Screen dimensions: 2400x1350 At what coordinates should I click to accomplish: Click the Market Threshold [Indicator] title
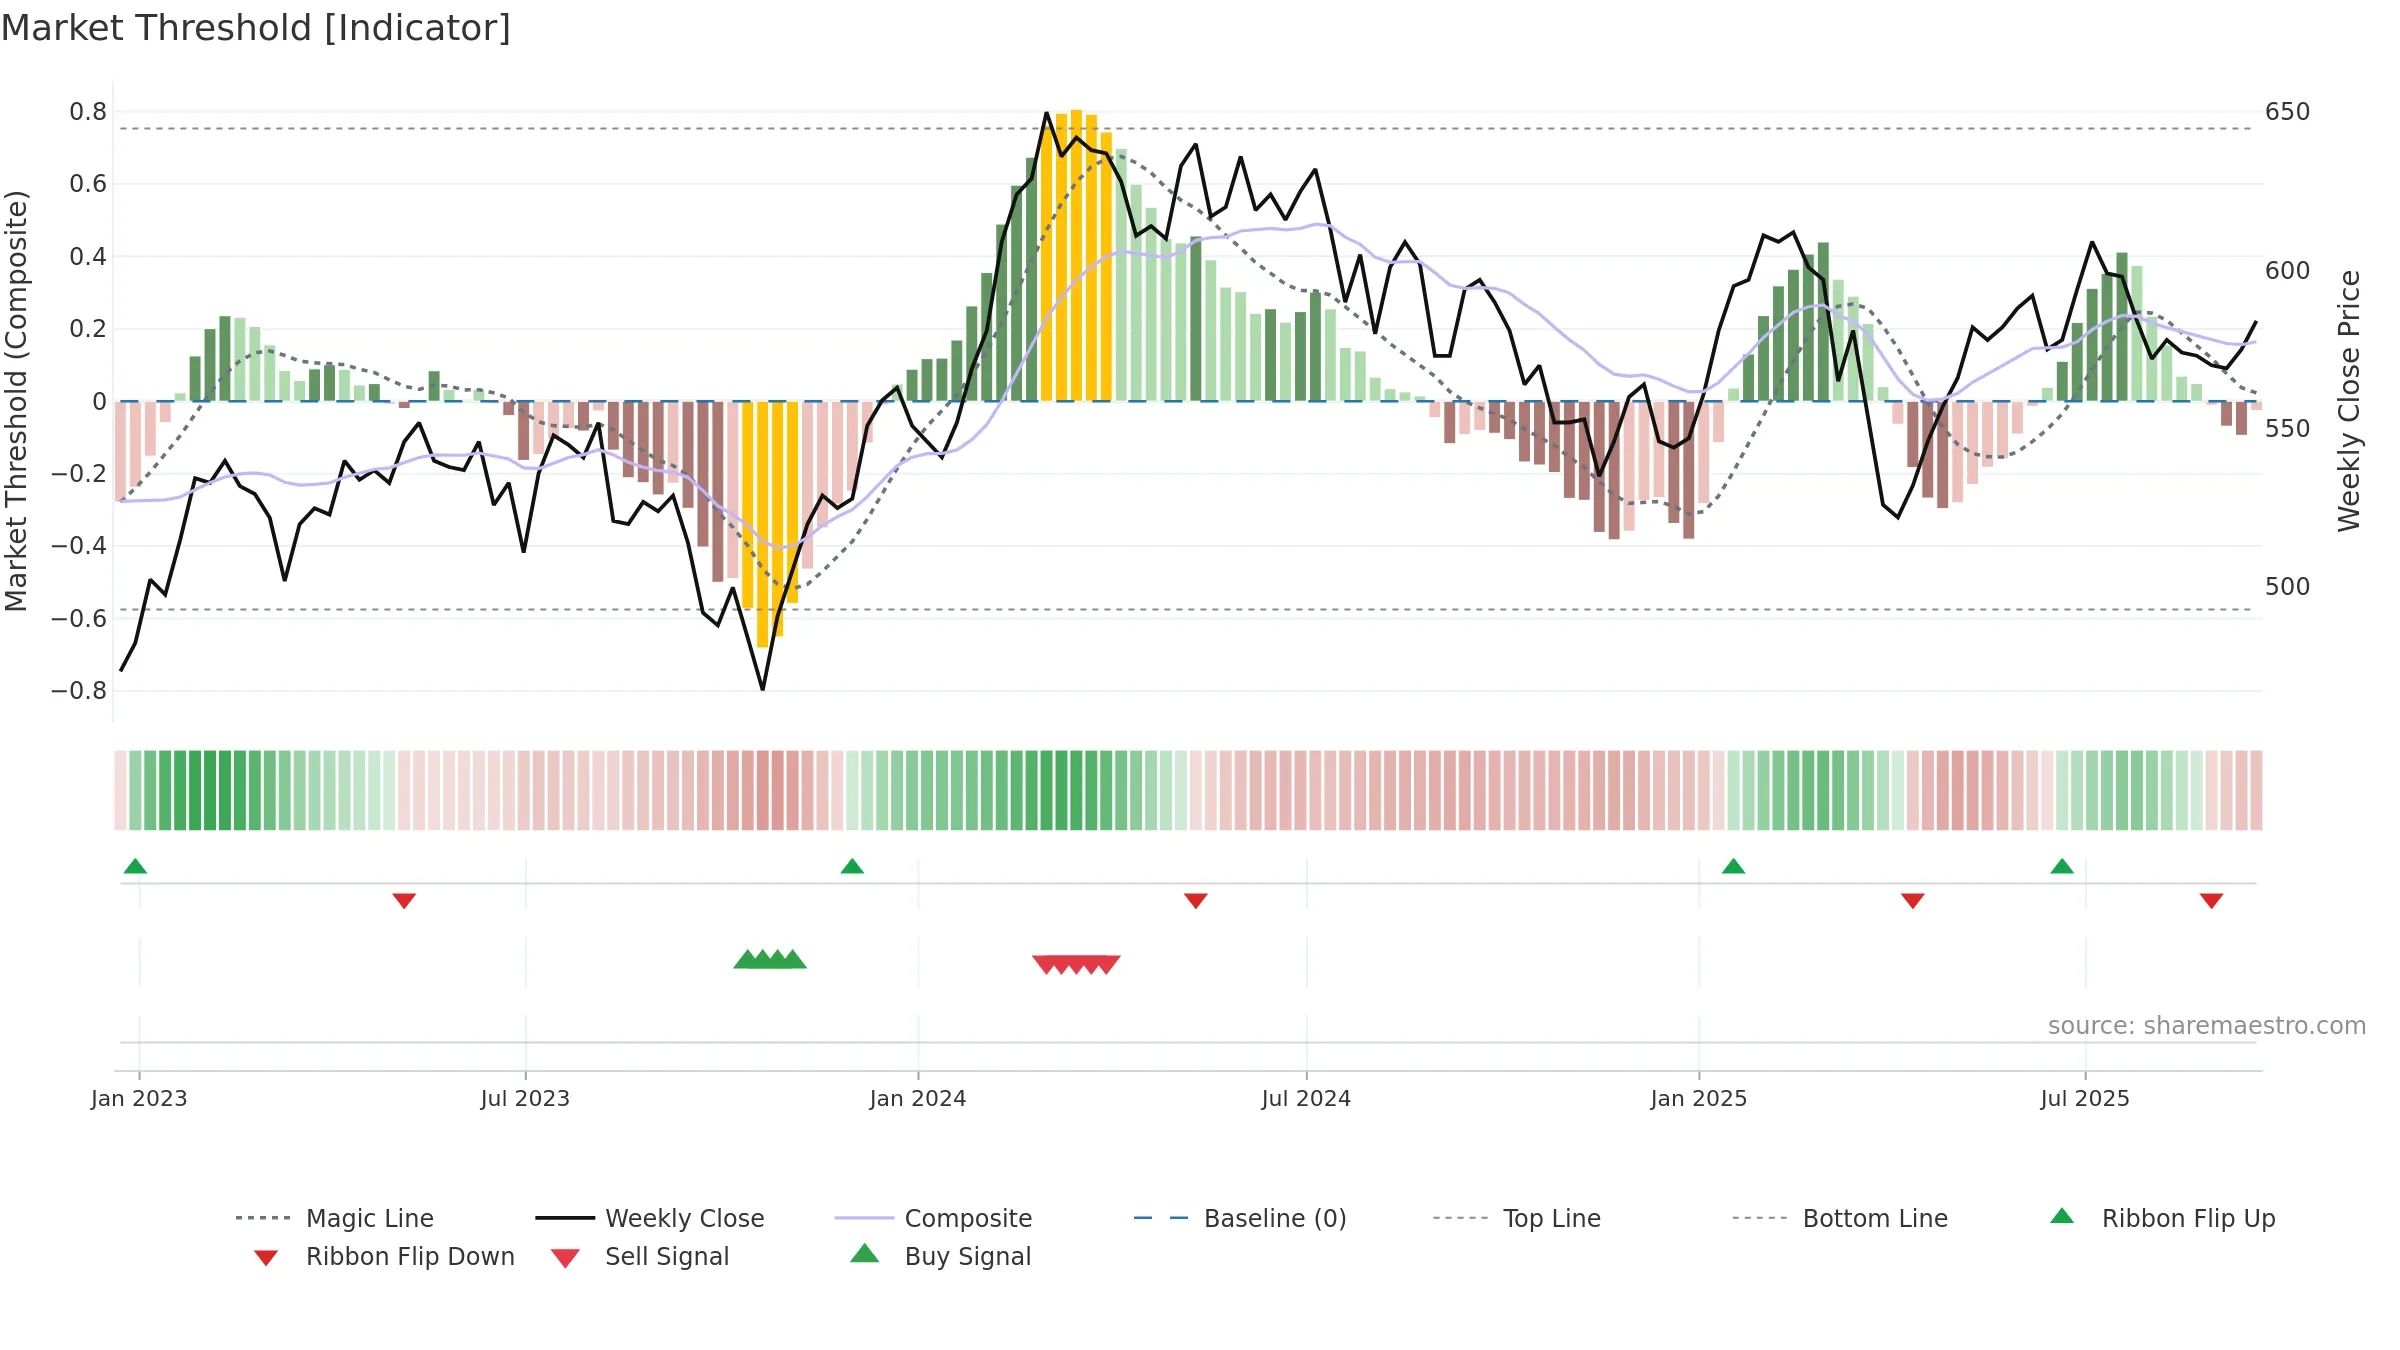tap(256, 28)
